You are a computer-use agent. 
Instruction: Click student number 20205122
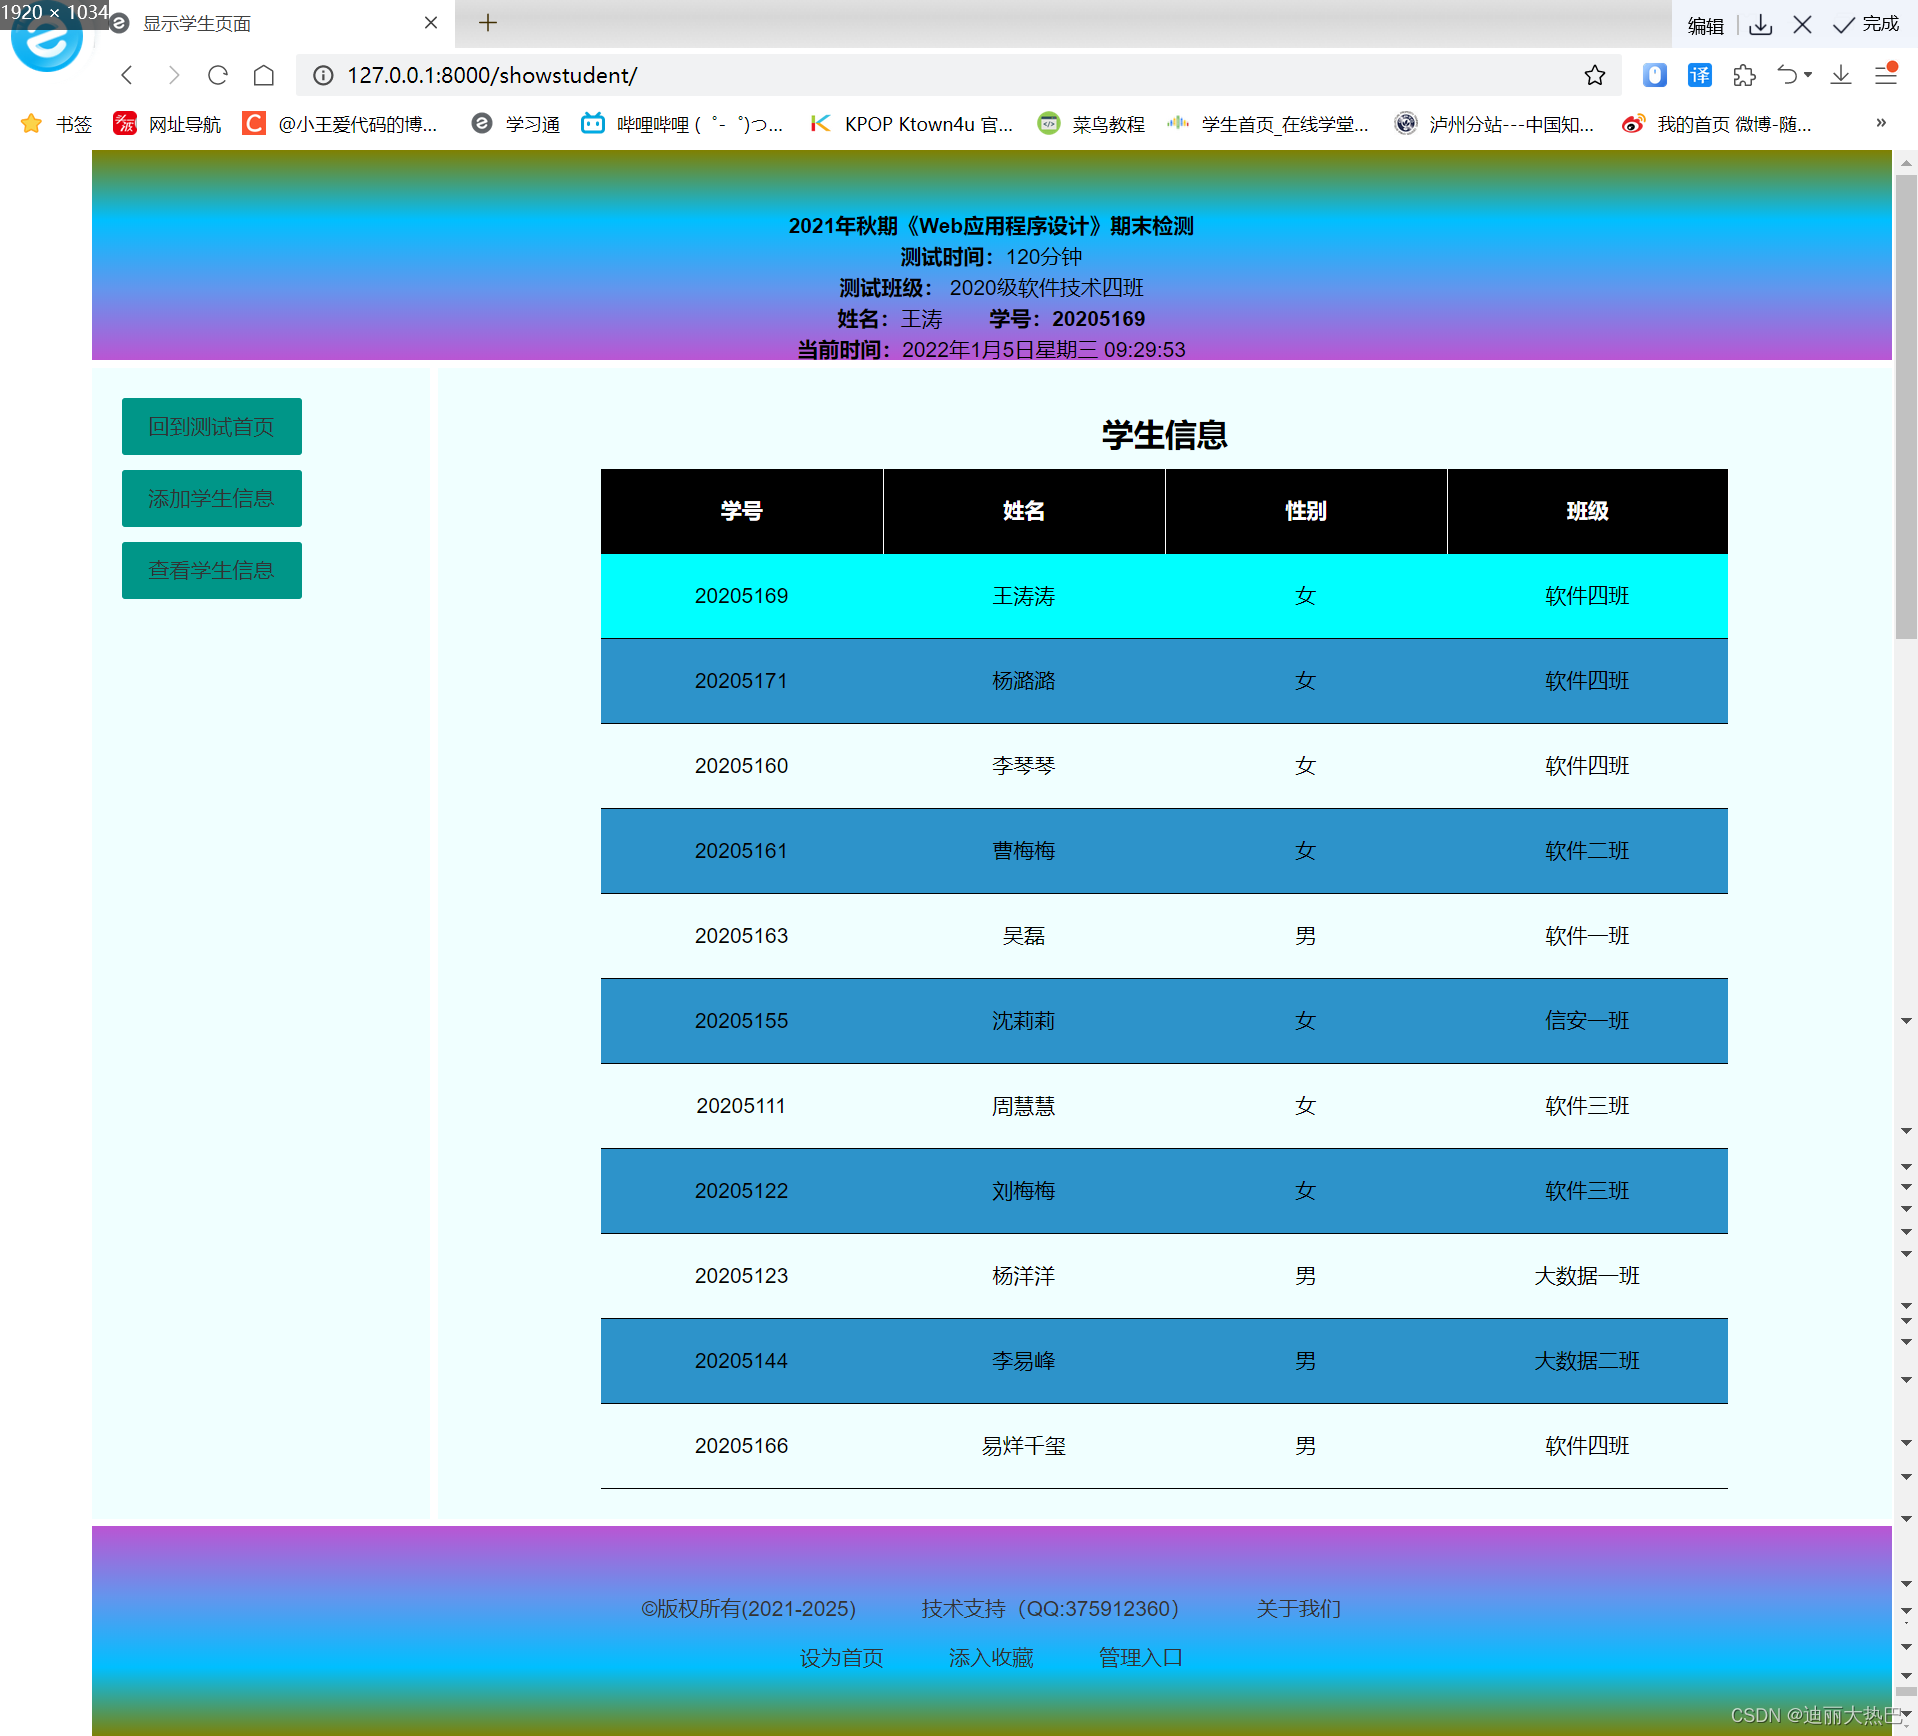coord(742,1191)
